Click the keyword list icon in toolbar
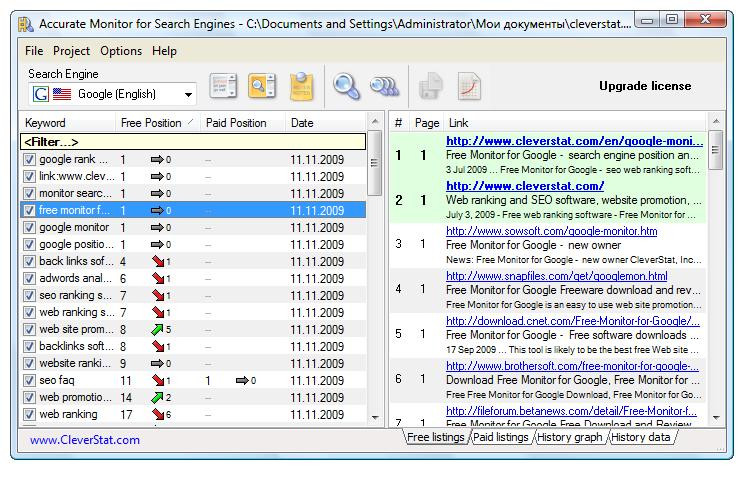752x478 pixels. pyautogui.click(x=223, y=87)
